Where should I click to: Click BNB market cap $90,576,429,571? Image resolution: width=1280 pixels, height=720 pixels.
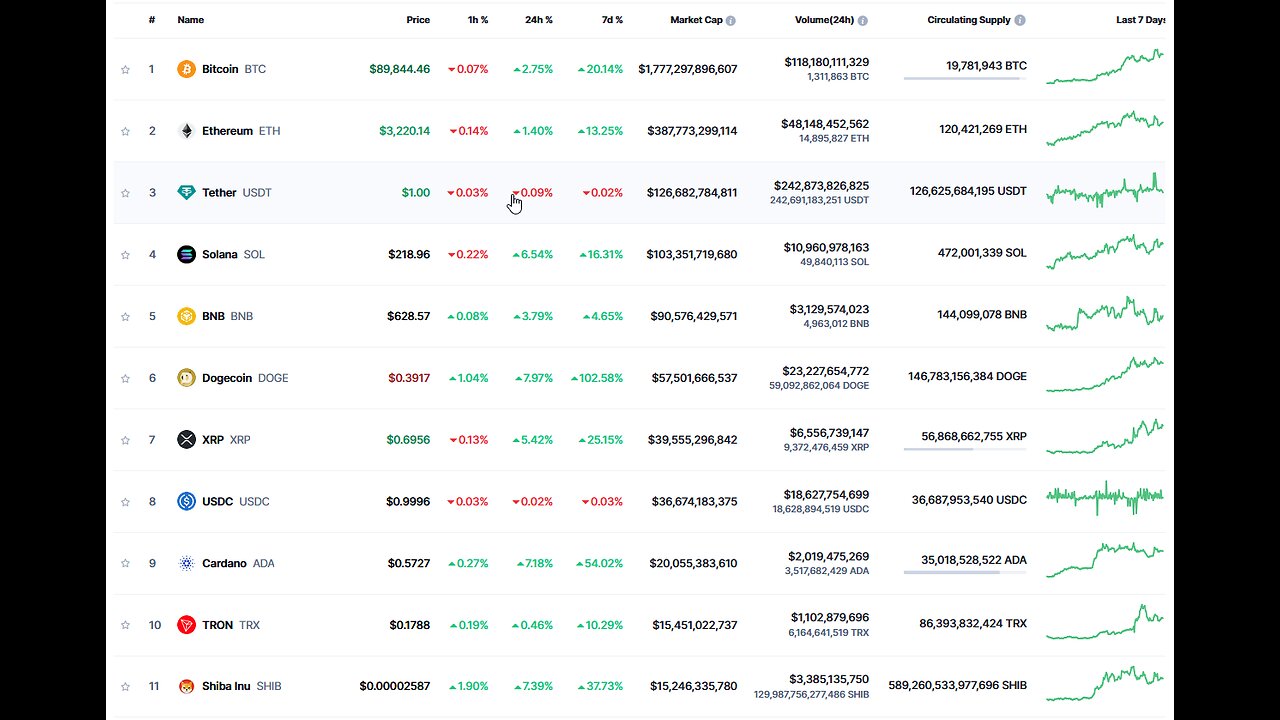tap(694, 316)
